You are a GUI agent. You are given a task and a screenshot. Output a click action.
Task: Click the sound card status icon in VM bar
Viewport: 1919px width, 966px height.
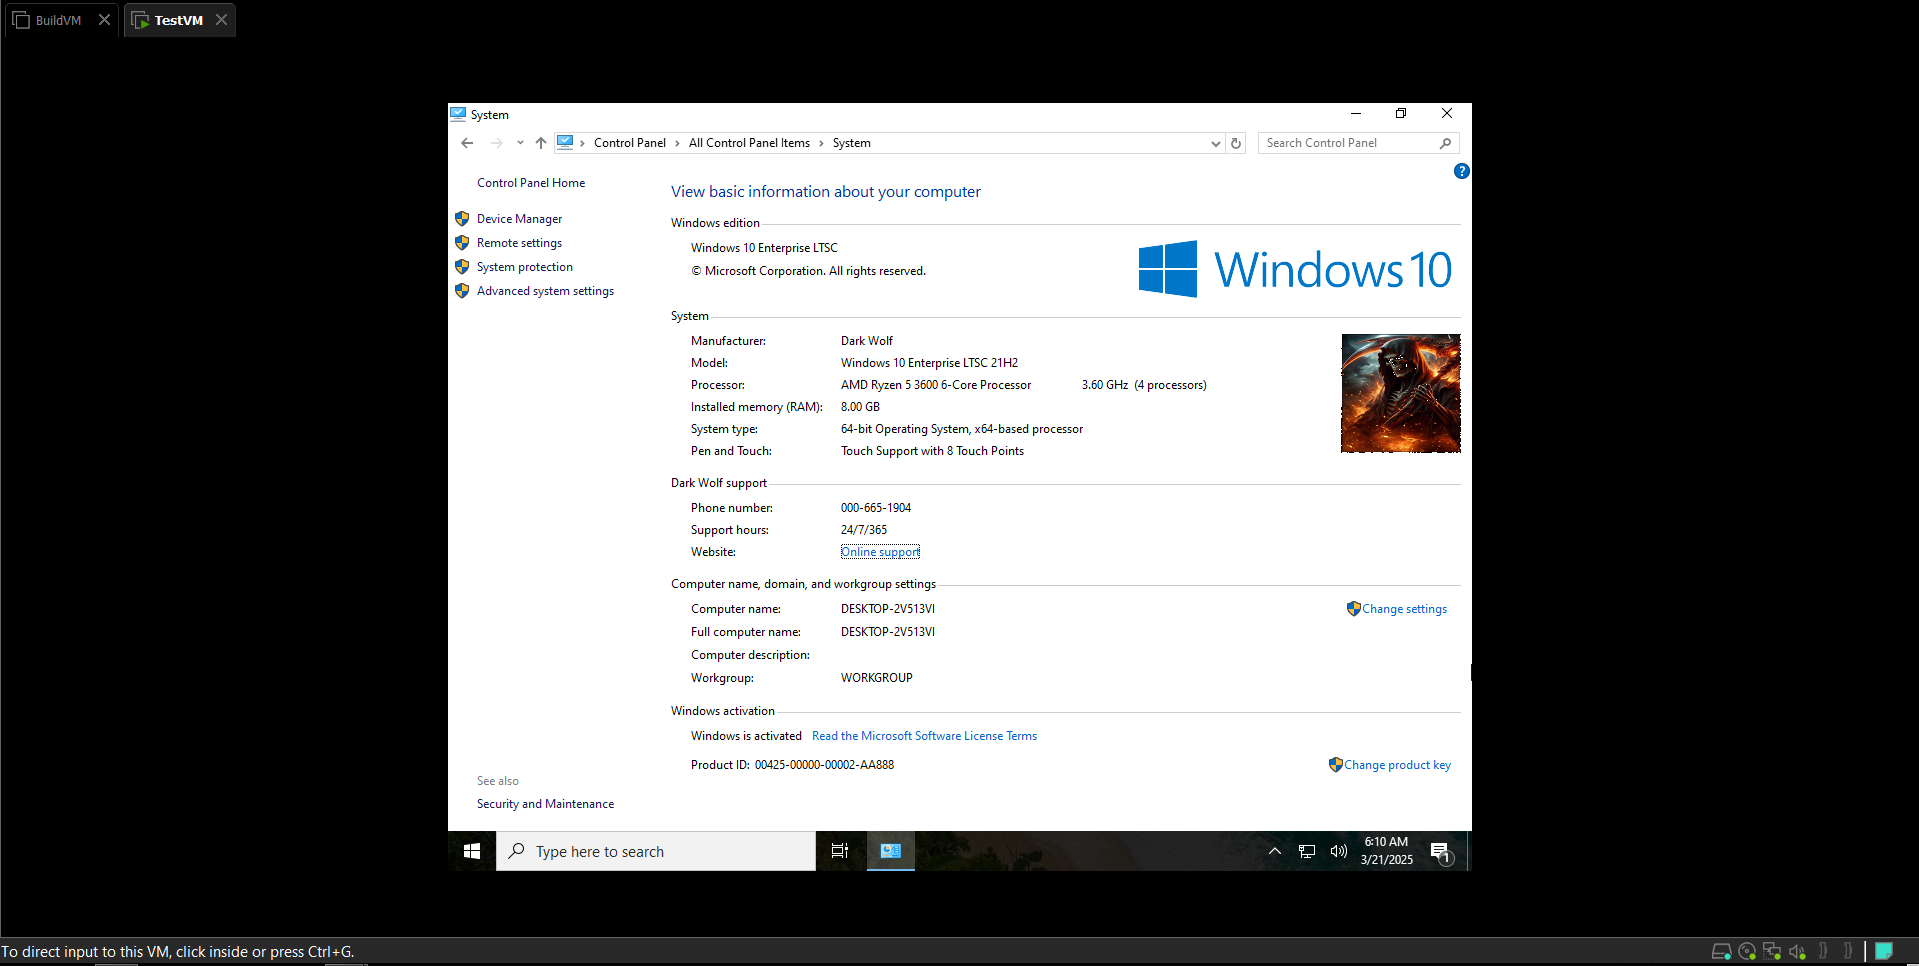(1797, 951)
